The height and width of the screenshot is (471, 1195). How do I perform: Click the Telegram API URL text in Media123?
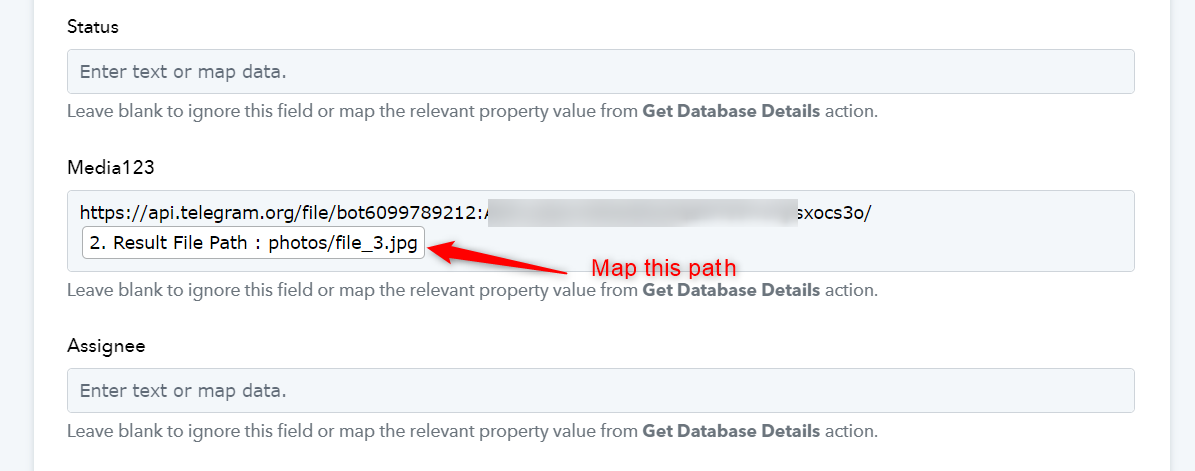pos(475,213)
